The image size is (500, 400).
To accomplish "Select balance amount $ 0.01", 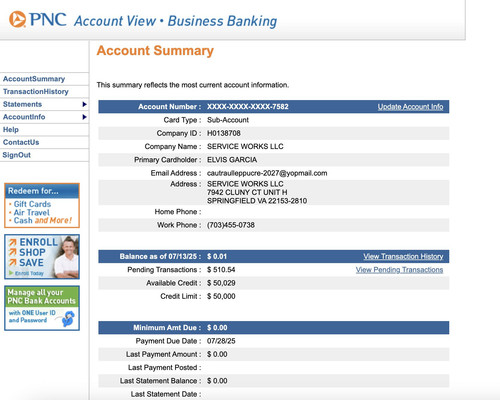I will [217, 256].
